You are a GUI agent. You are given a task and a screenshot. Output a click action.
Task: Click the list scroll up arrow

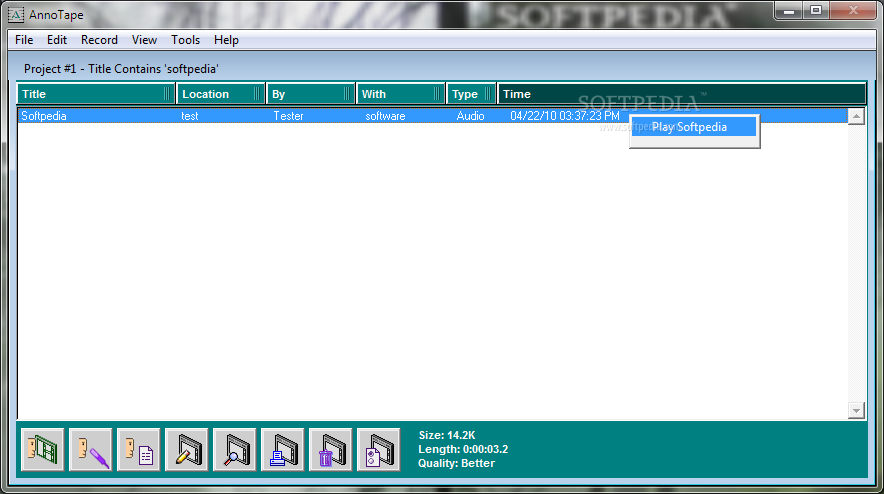point(856,116)
